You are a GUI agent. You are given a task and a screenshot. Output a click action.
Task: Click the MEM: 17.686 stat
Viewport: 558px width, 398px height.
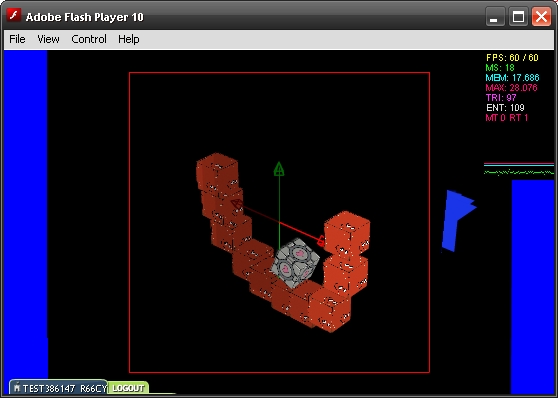click(x=512, y=77)
